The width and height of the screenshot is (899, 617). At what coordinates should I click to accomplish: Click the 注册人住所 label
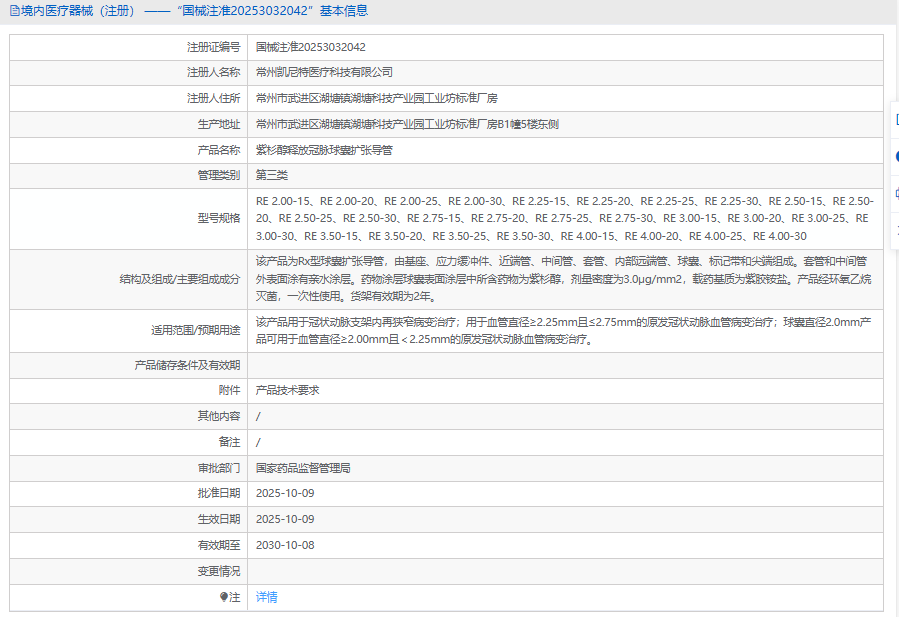tap(213, 98)
